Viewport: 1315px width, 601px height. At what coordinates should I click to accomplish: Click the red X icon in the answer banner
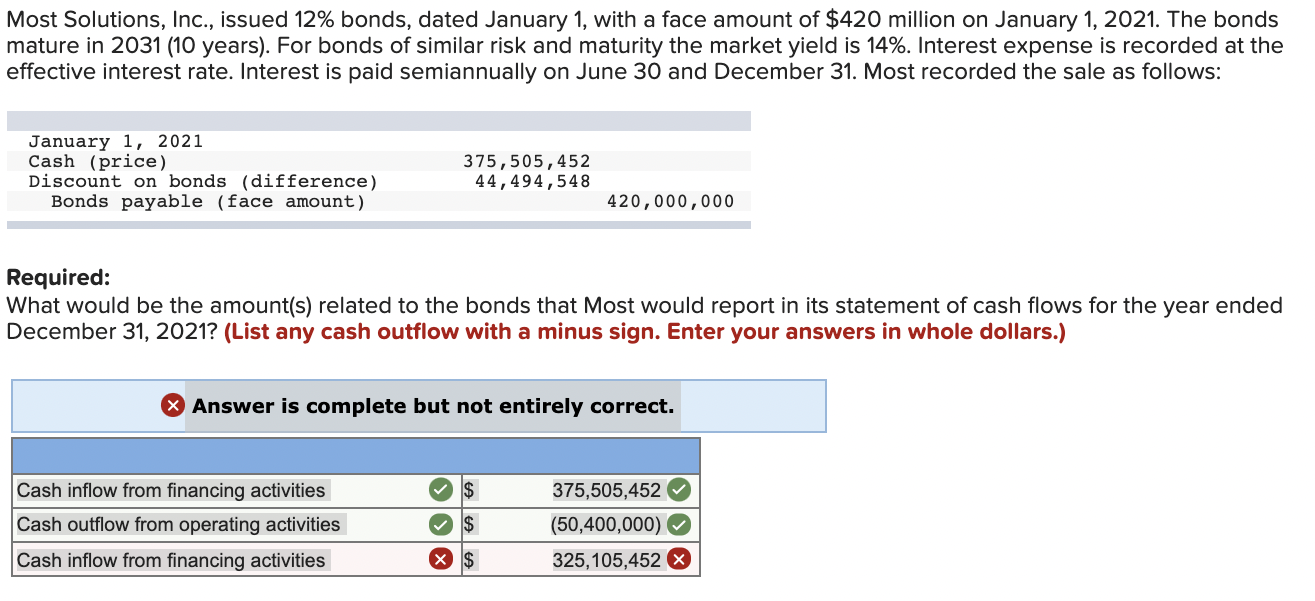tap(170, 406)
